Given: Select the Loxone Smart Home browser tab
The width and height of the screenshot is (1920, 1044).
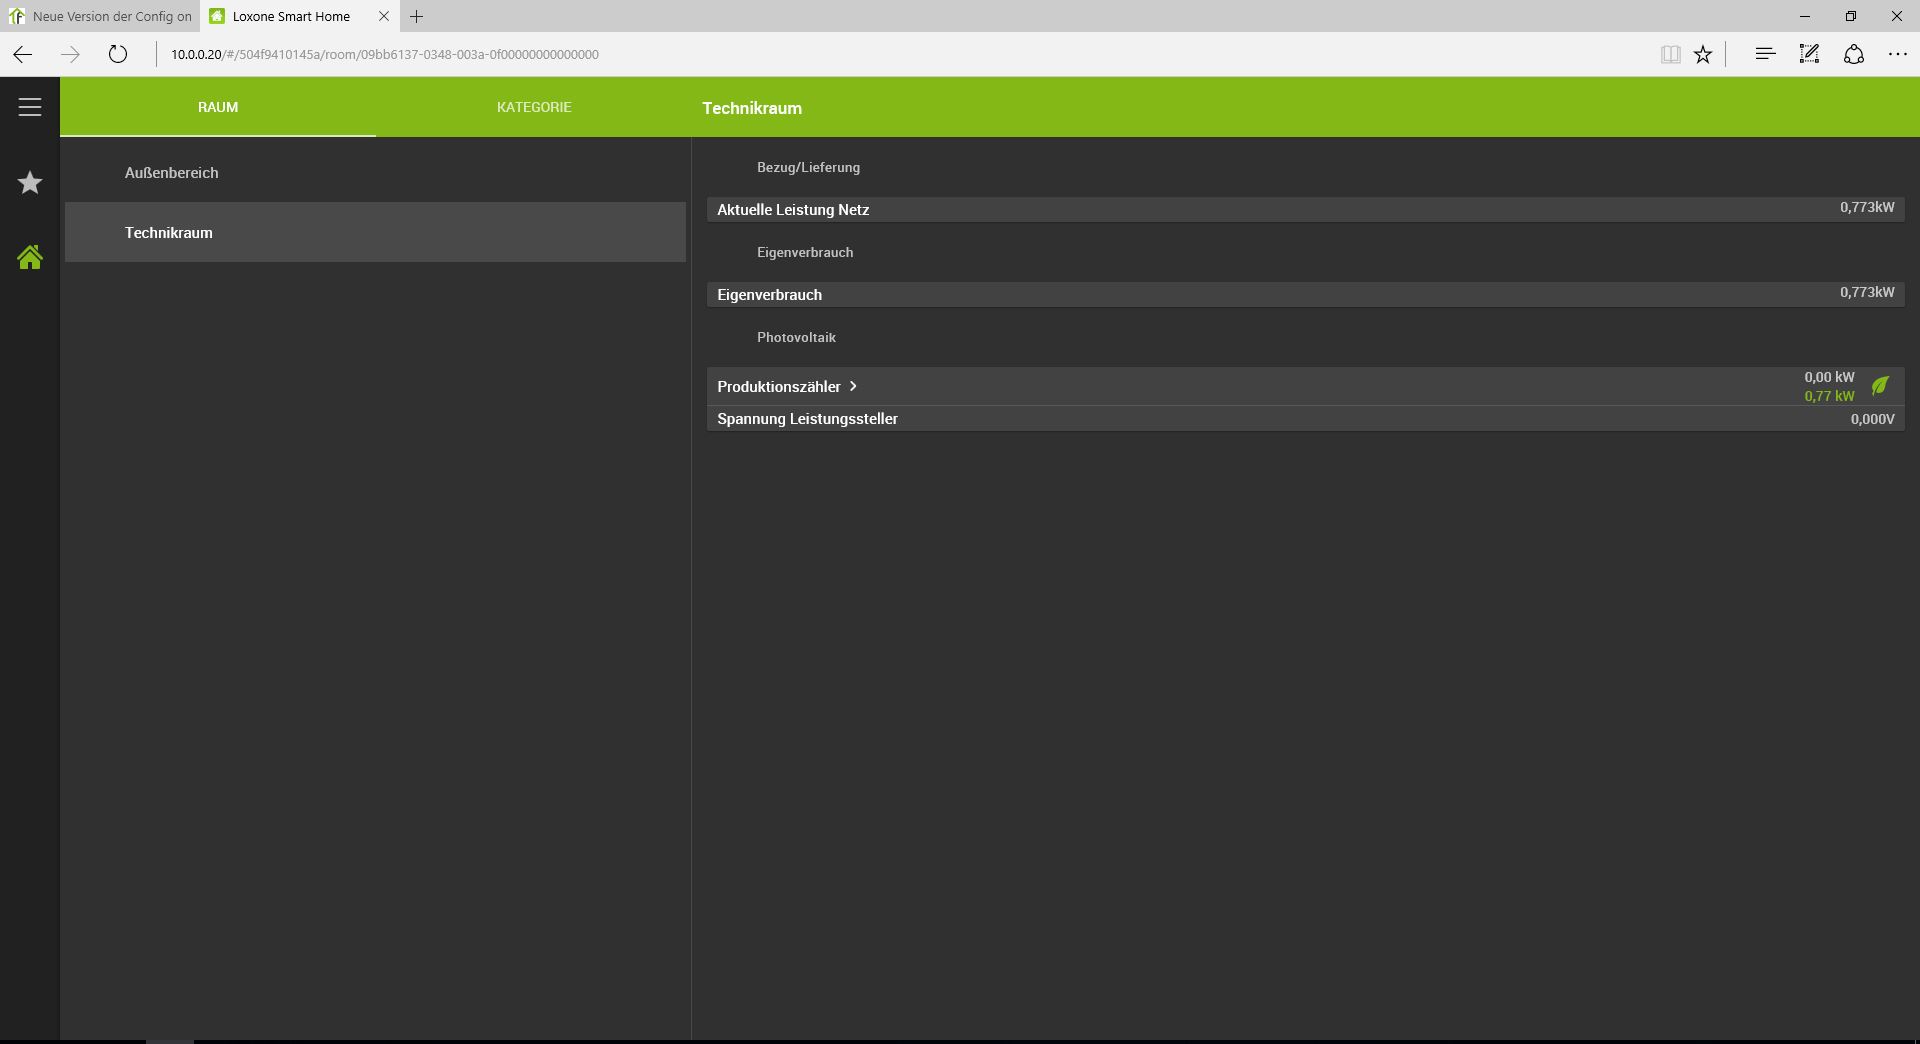Looking at the screenshot, I should coord(299,16).
